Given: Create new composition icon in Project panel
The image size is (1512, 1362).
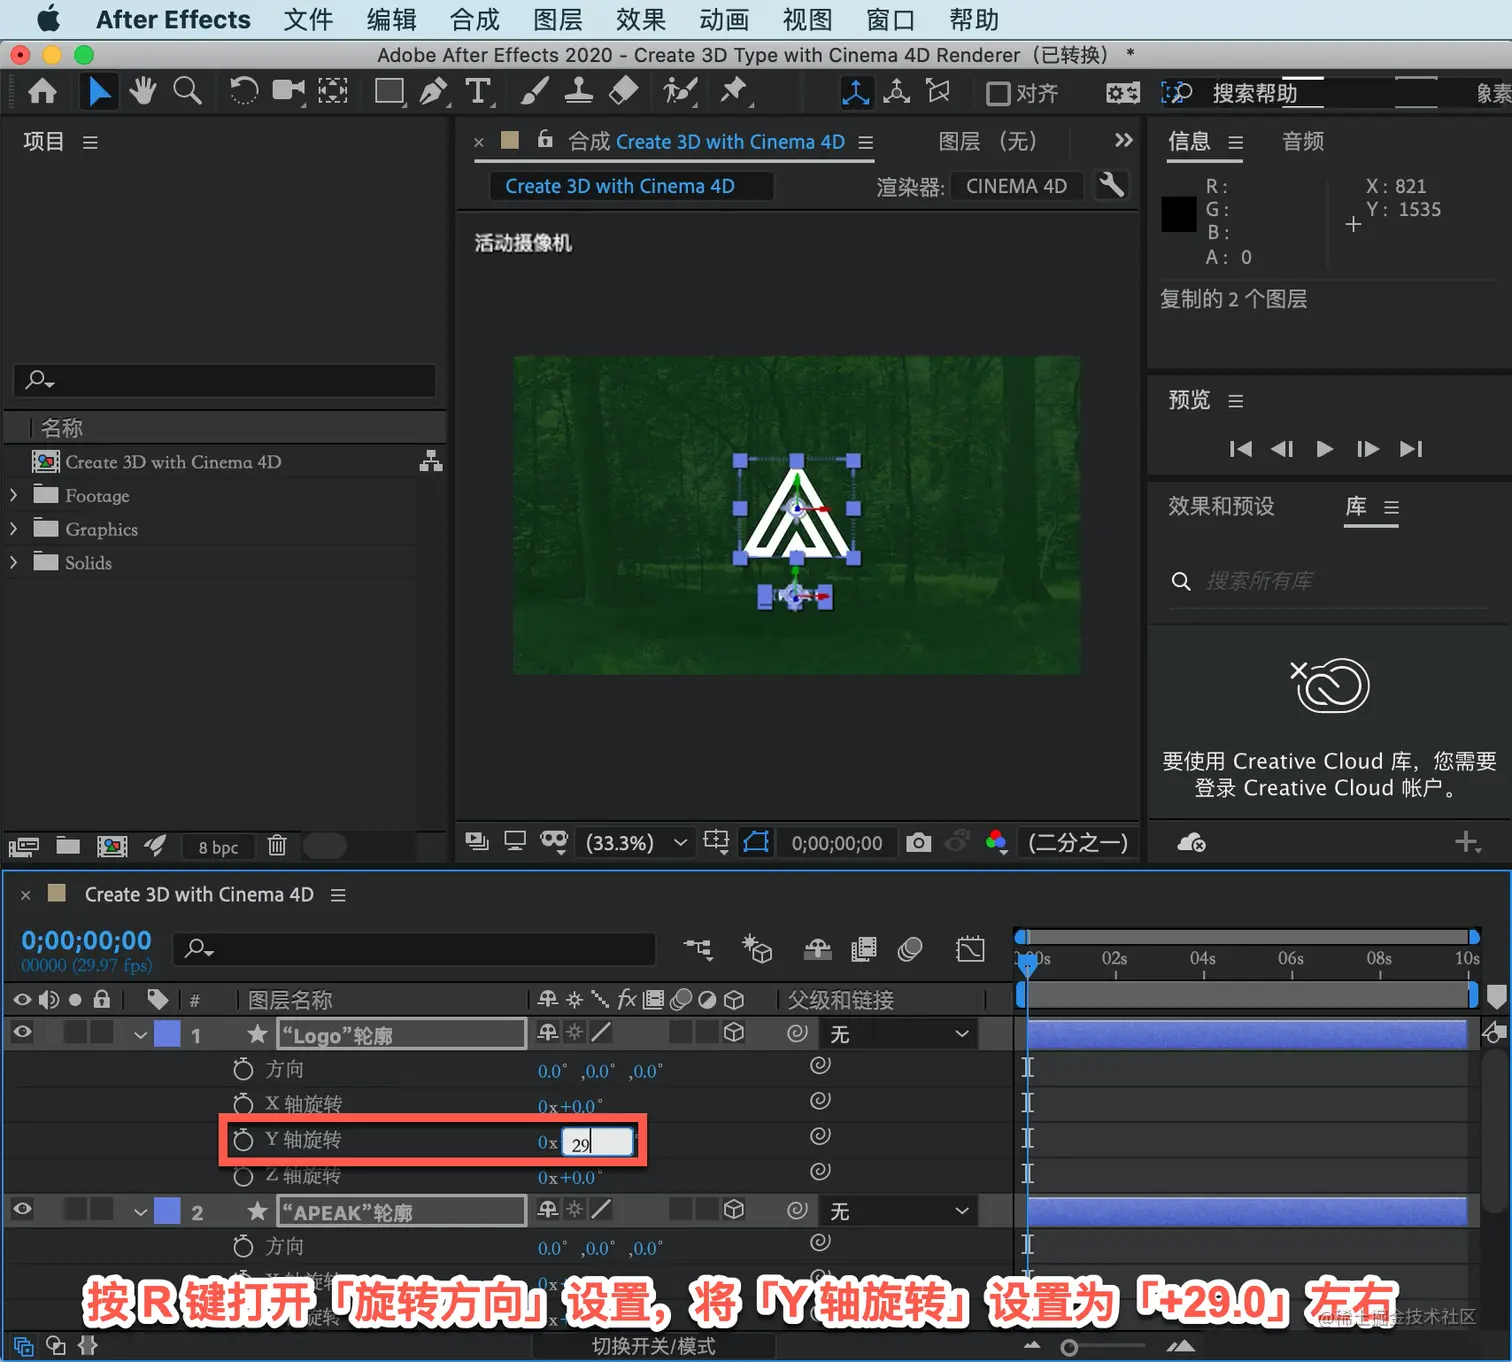Looking at the screenshot, I should pos(112,846).
